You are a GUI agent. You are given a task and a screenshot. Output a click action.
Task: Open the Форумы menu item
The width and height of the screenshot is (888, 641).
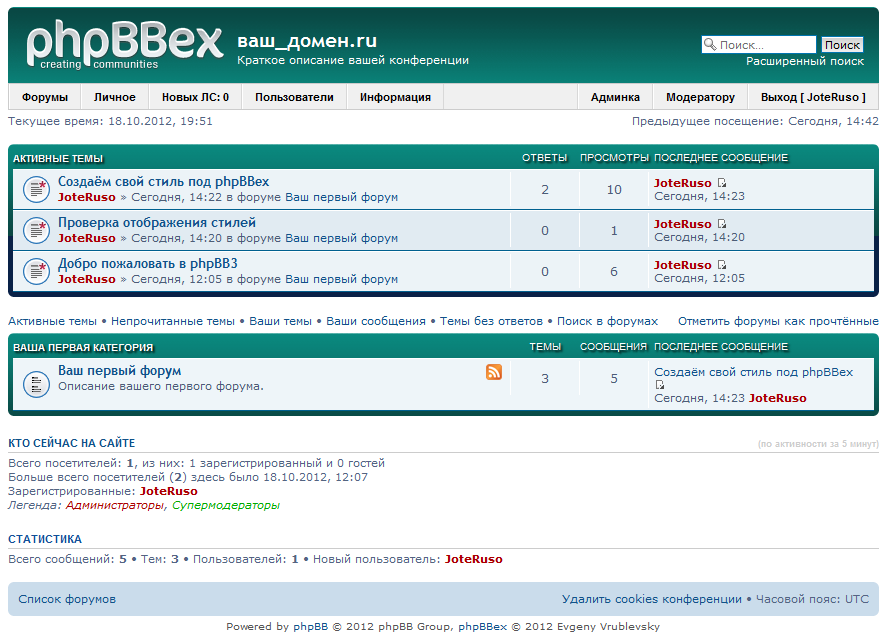click(45, 97)
